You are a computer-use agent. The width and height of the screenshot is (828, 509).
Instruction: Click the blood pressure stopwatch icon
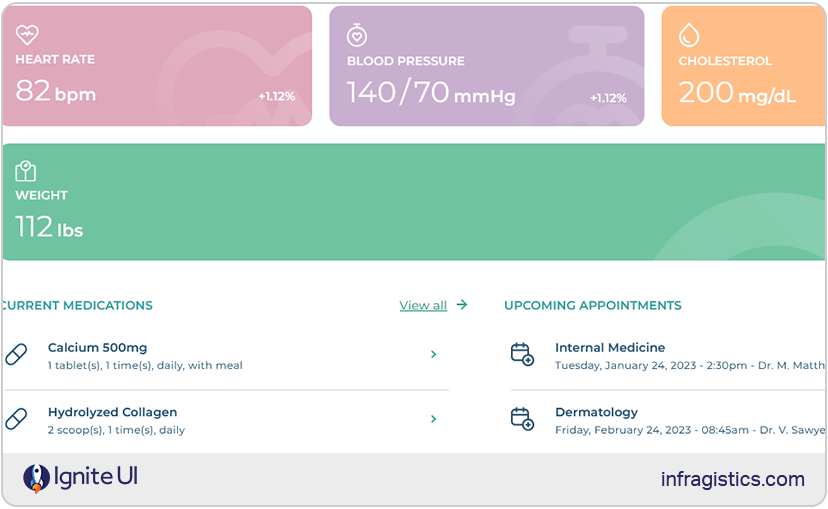(357, 36)
